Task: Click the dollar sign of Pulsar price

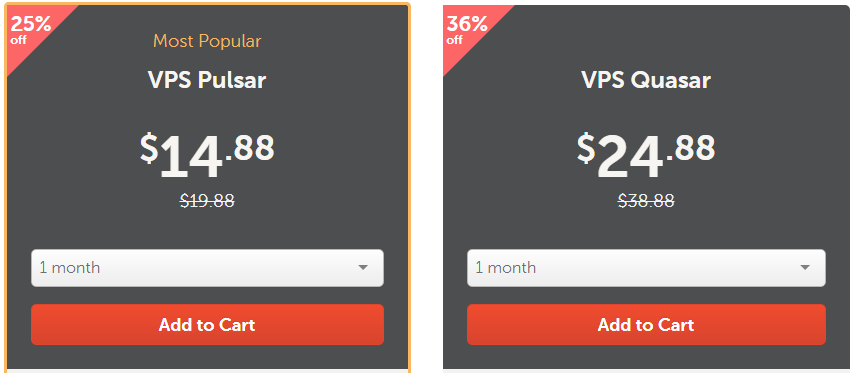Action: (149, 149)
